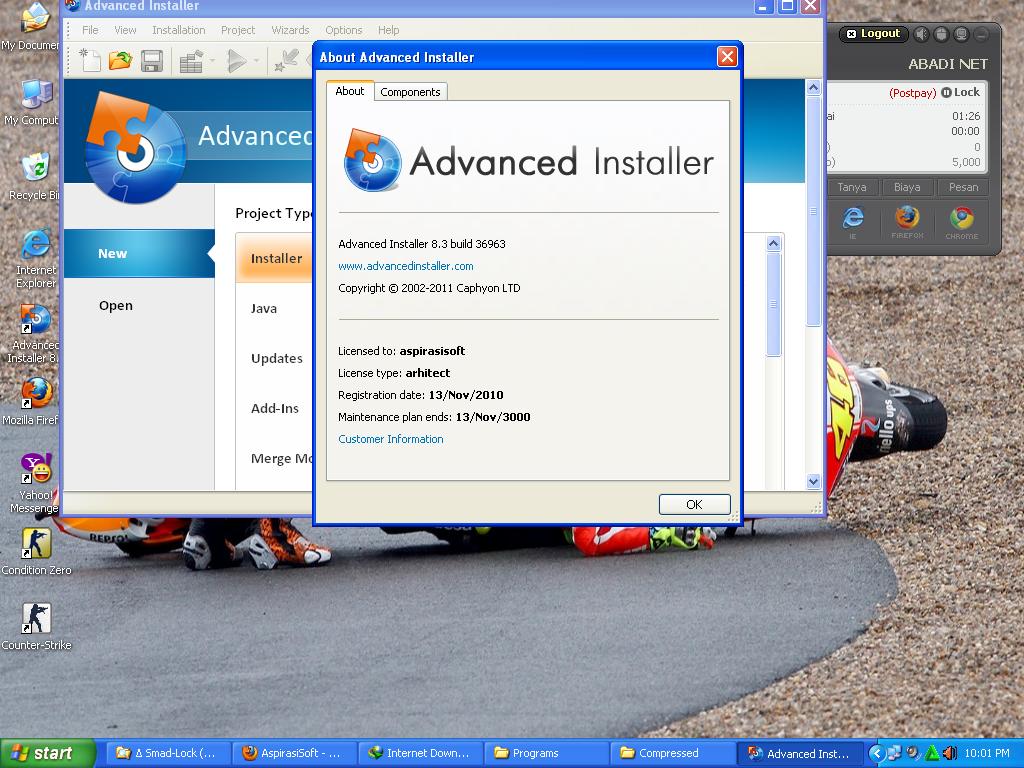Click the Biaya button
1024x768 pixels.
pos(907,187)
